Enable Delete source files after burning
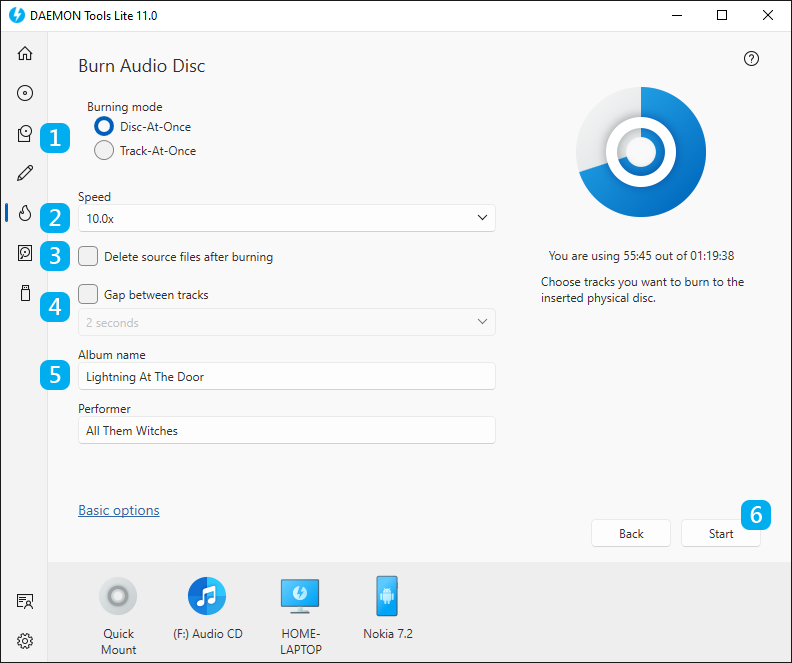 [x=88, y=257]
